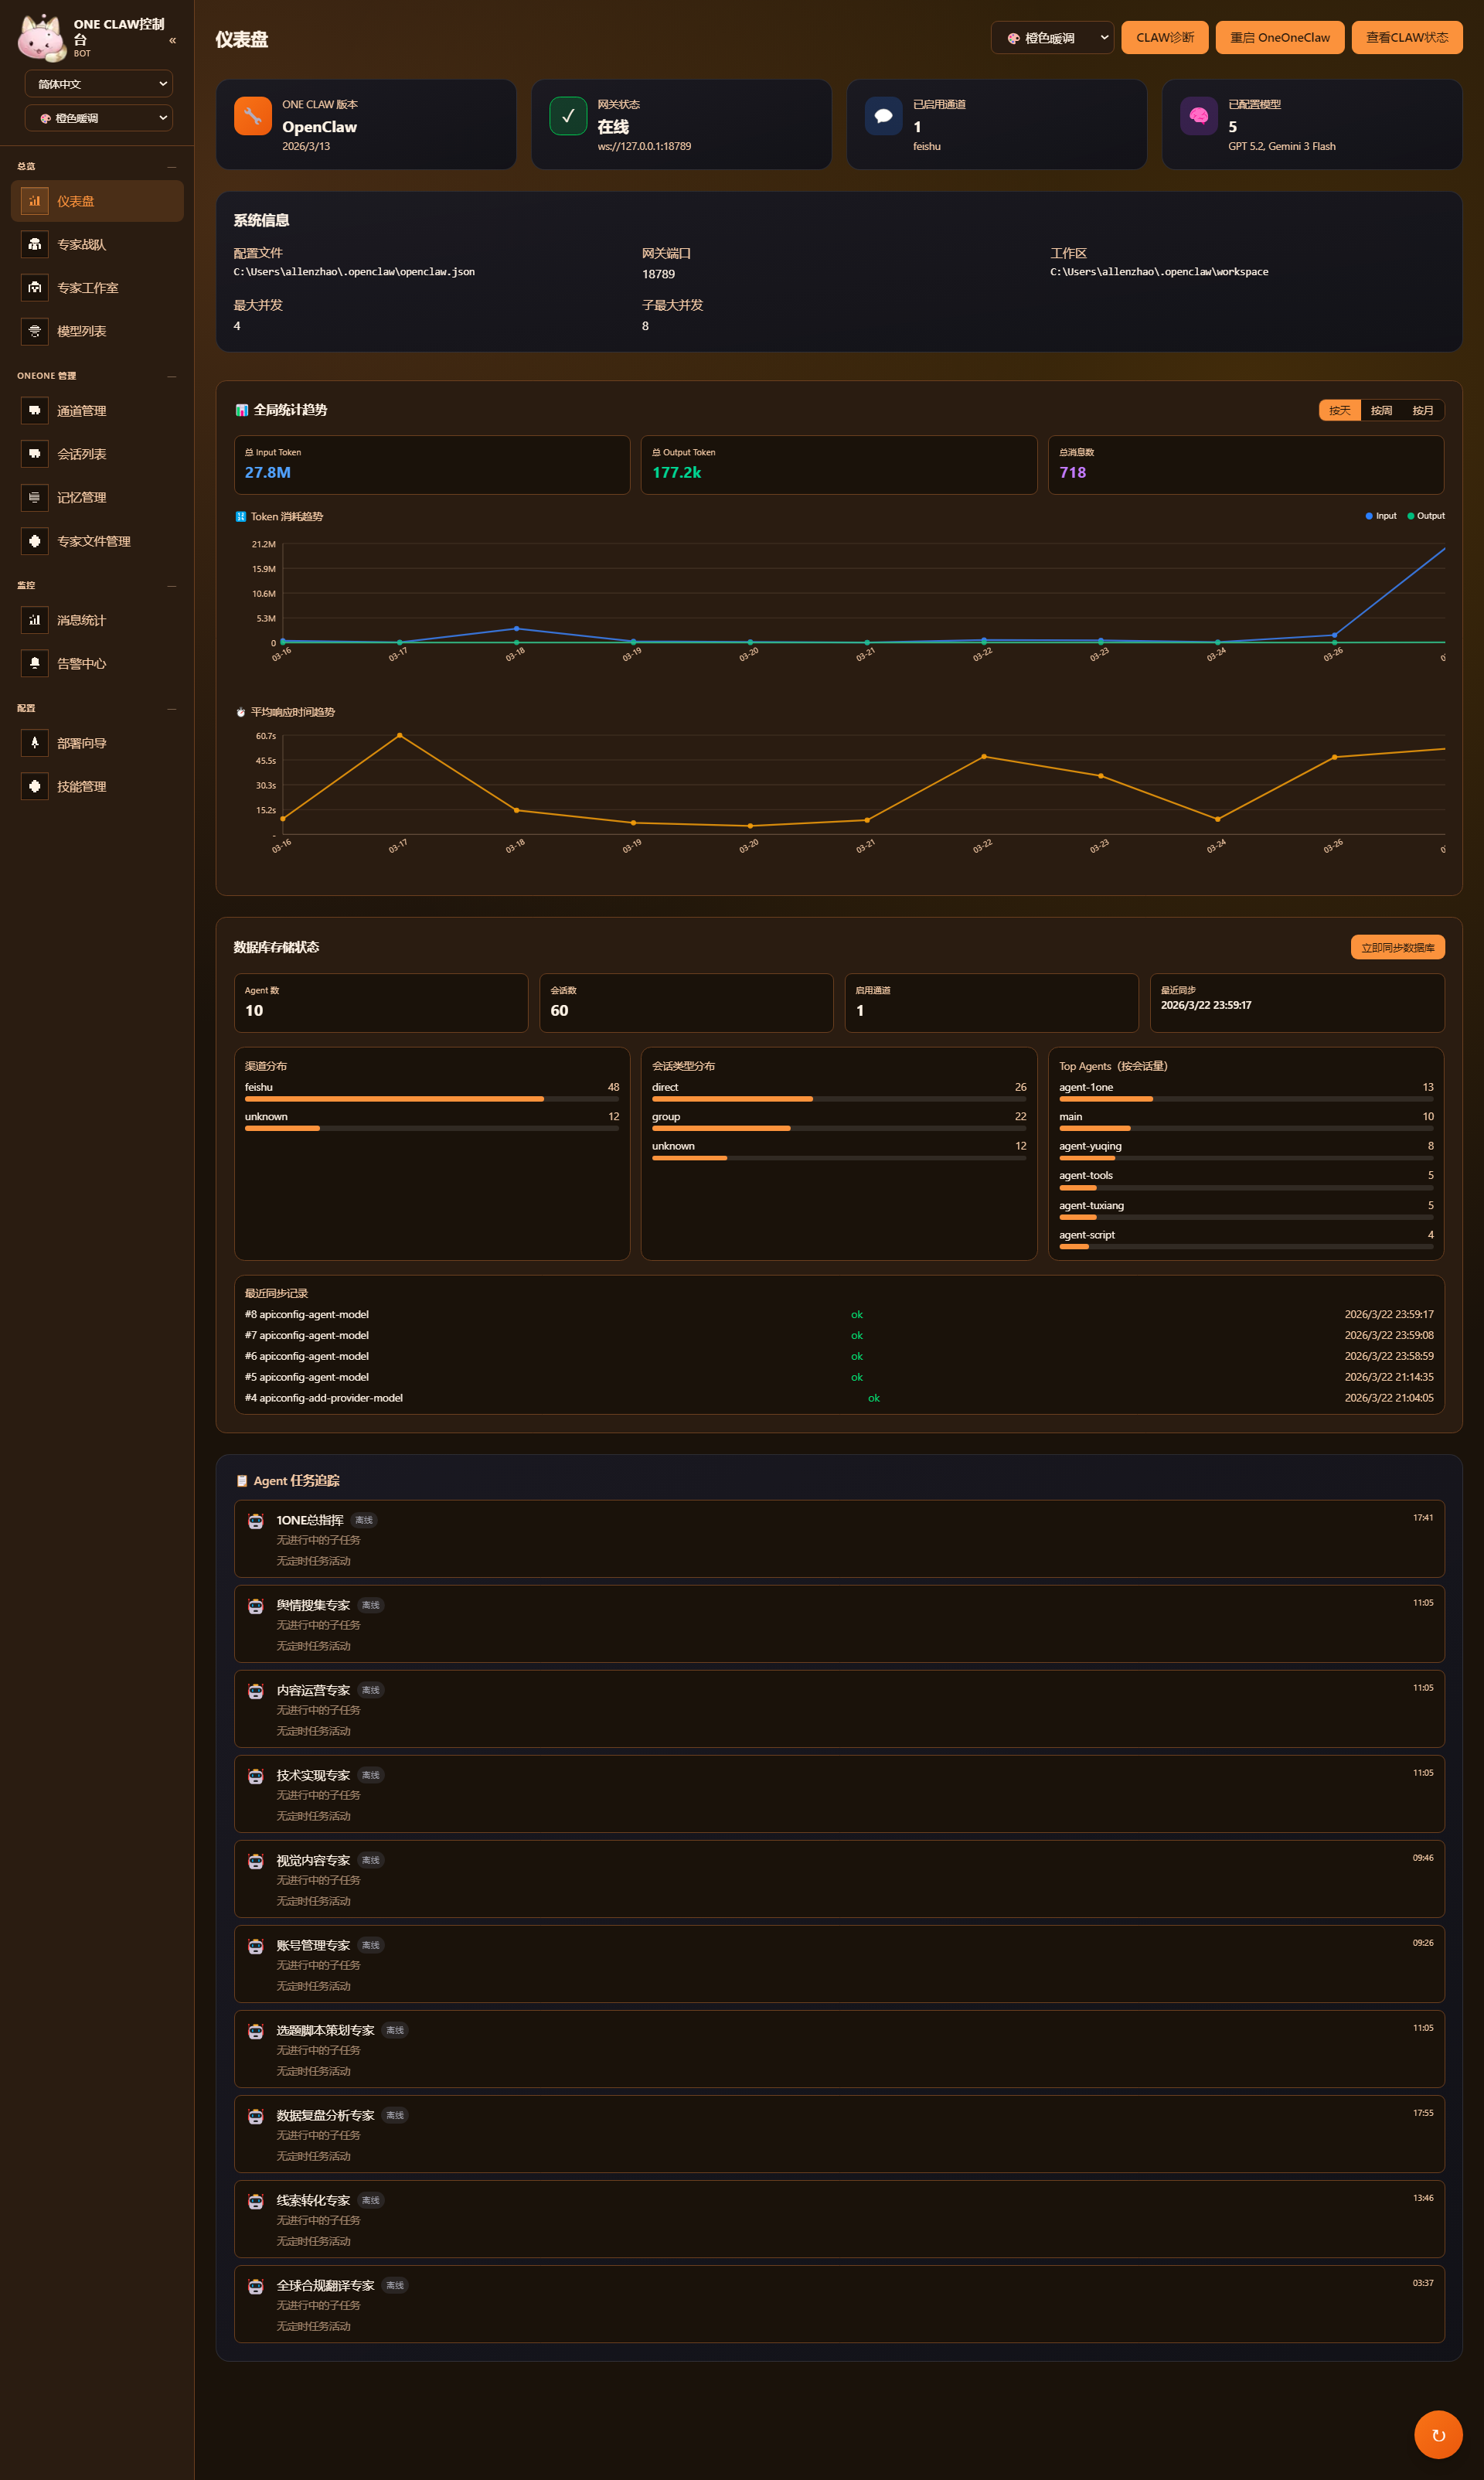Open 专家战队 sidebar icon
The height and width of the screenshot is (2480, 1484).
coord(35,244)
